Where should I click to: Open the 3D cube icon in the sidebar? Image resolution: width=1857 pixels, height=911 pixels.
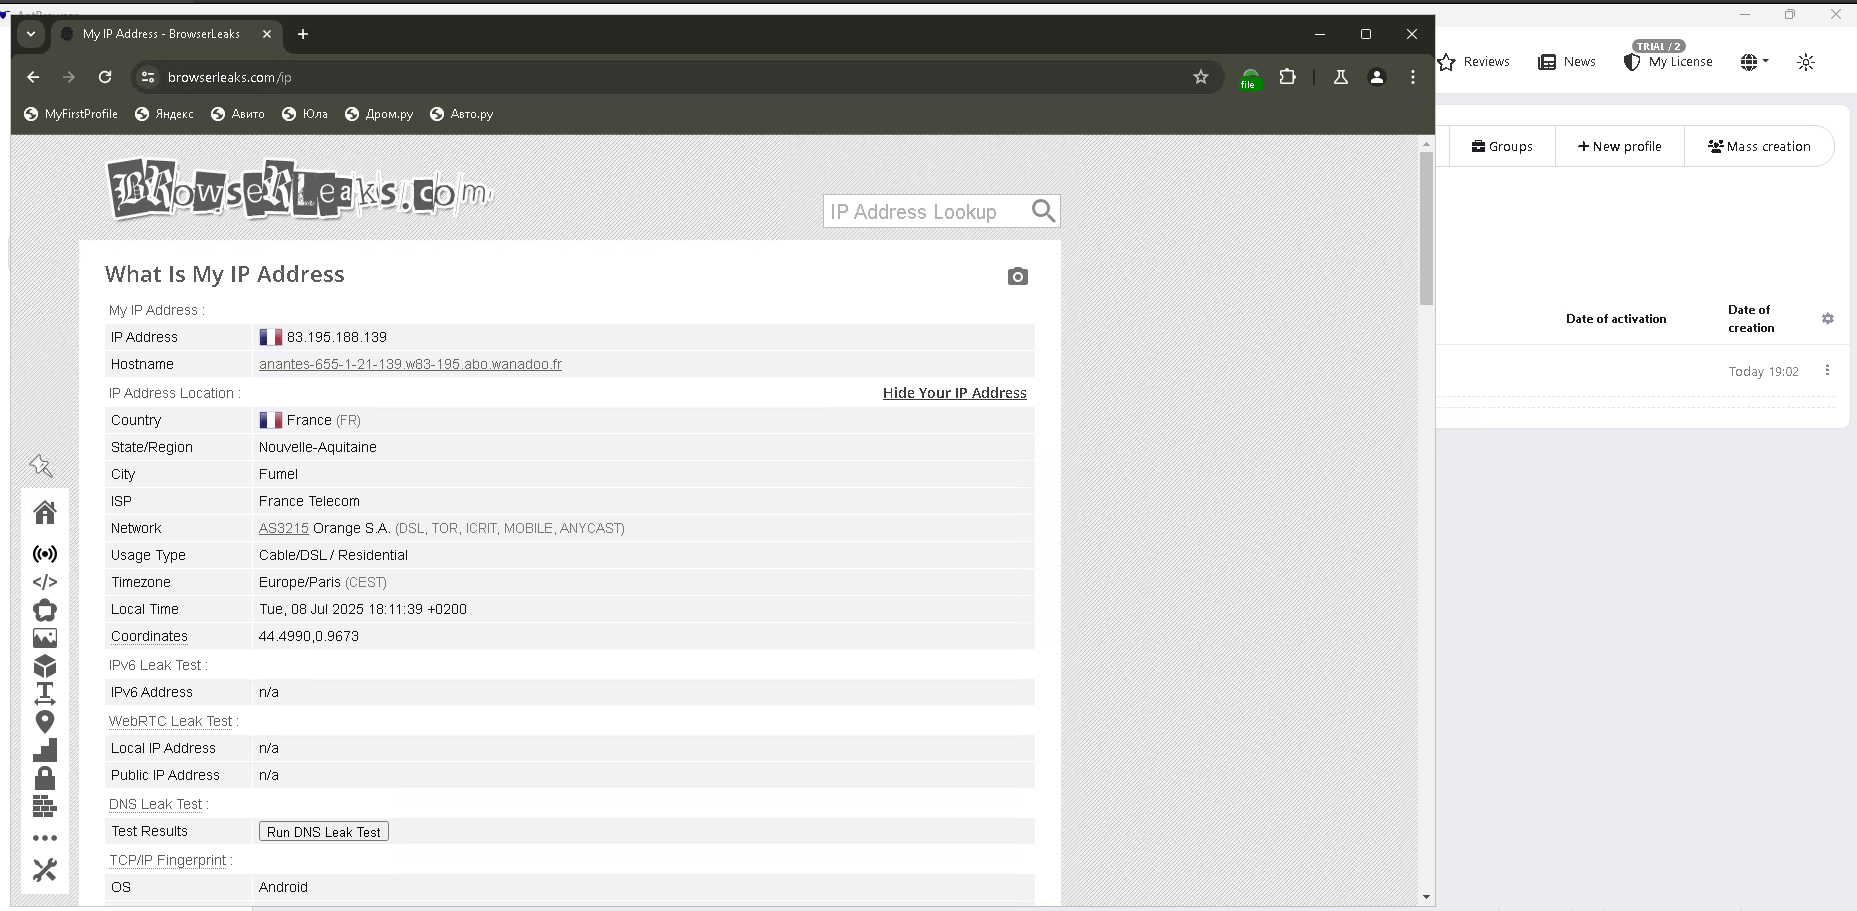pos(45,666)
